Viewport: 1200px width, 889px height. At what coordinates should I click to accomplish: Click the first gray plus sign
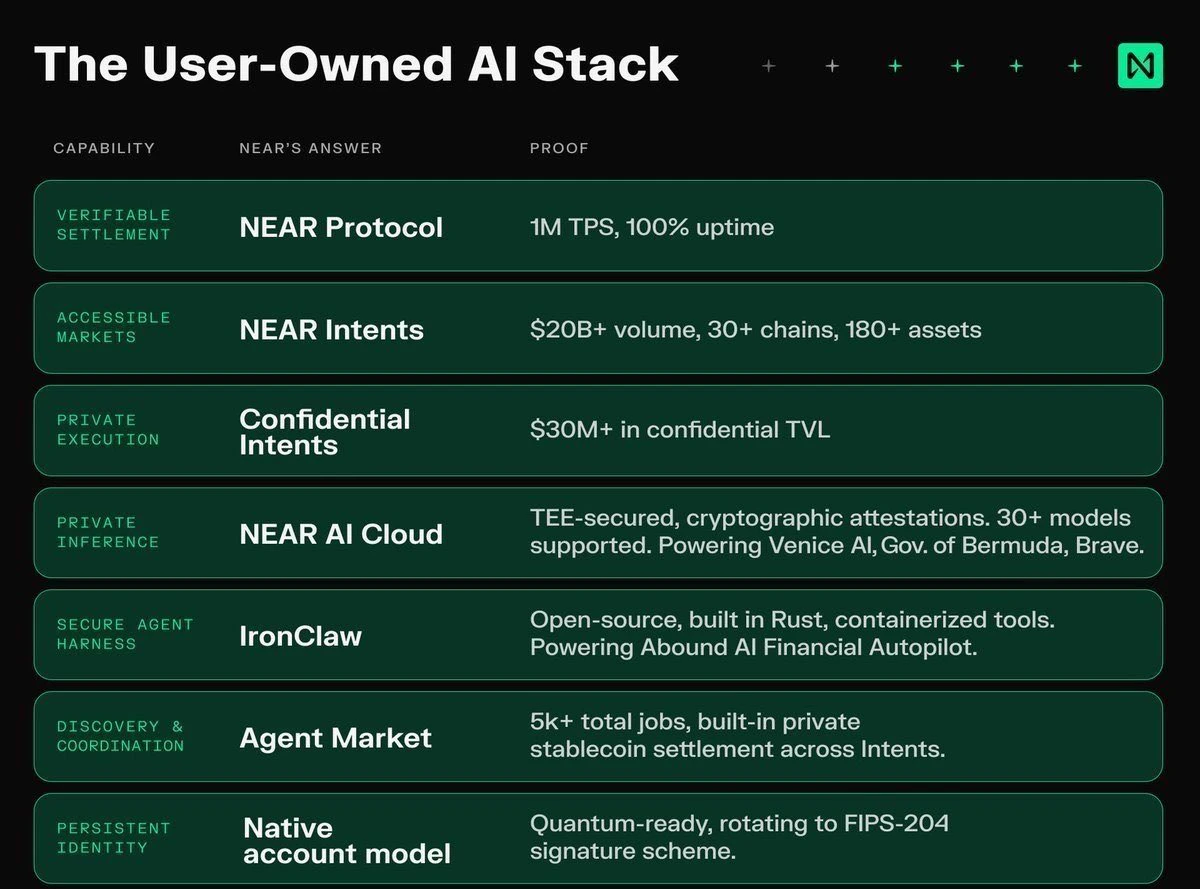[x=768, y=66]
